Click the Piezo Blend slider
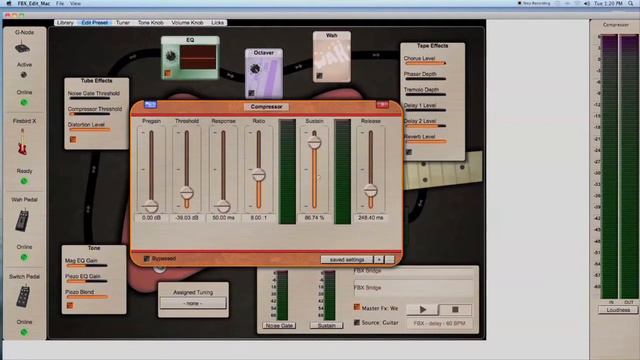Image resolution: width=640 pixels, height=360 pixels. (87, 297)
